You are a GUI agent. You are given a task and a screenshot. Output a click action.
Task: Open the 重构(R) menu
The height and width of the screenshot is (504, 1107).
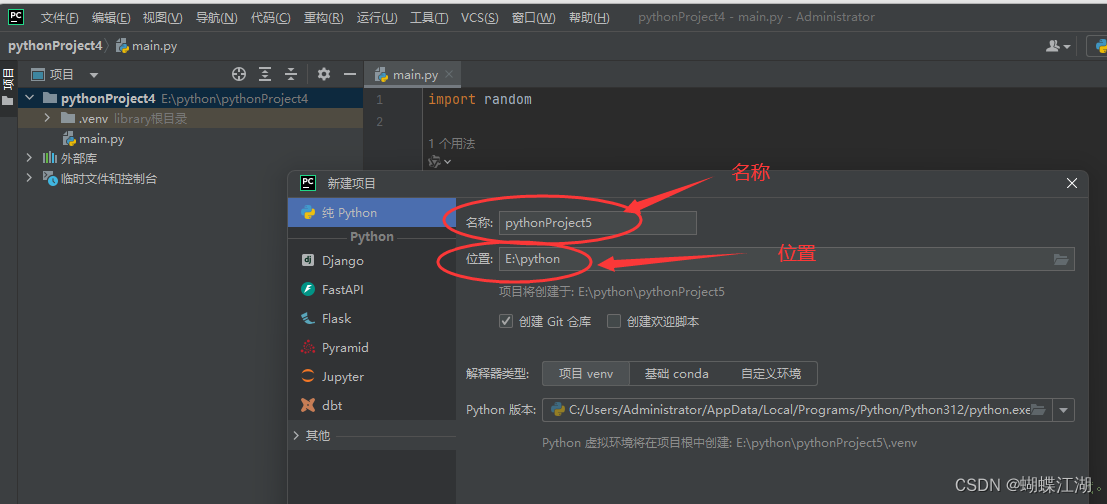pyautogui.click(x=323, y=18)
